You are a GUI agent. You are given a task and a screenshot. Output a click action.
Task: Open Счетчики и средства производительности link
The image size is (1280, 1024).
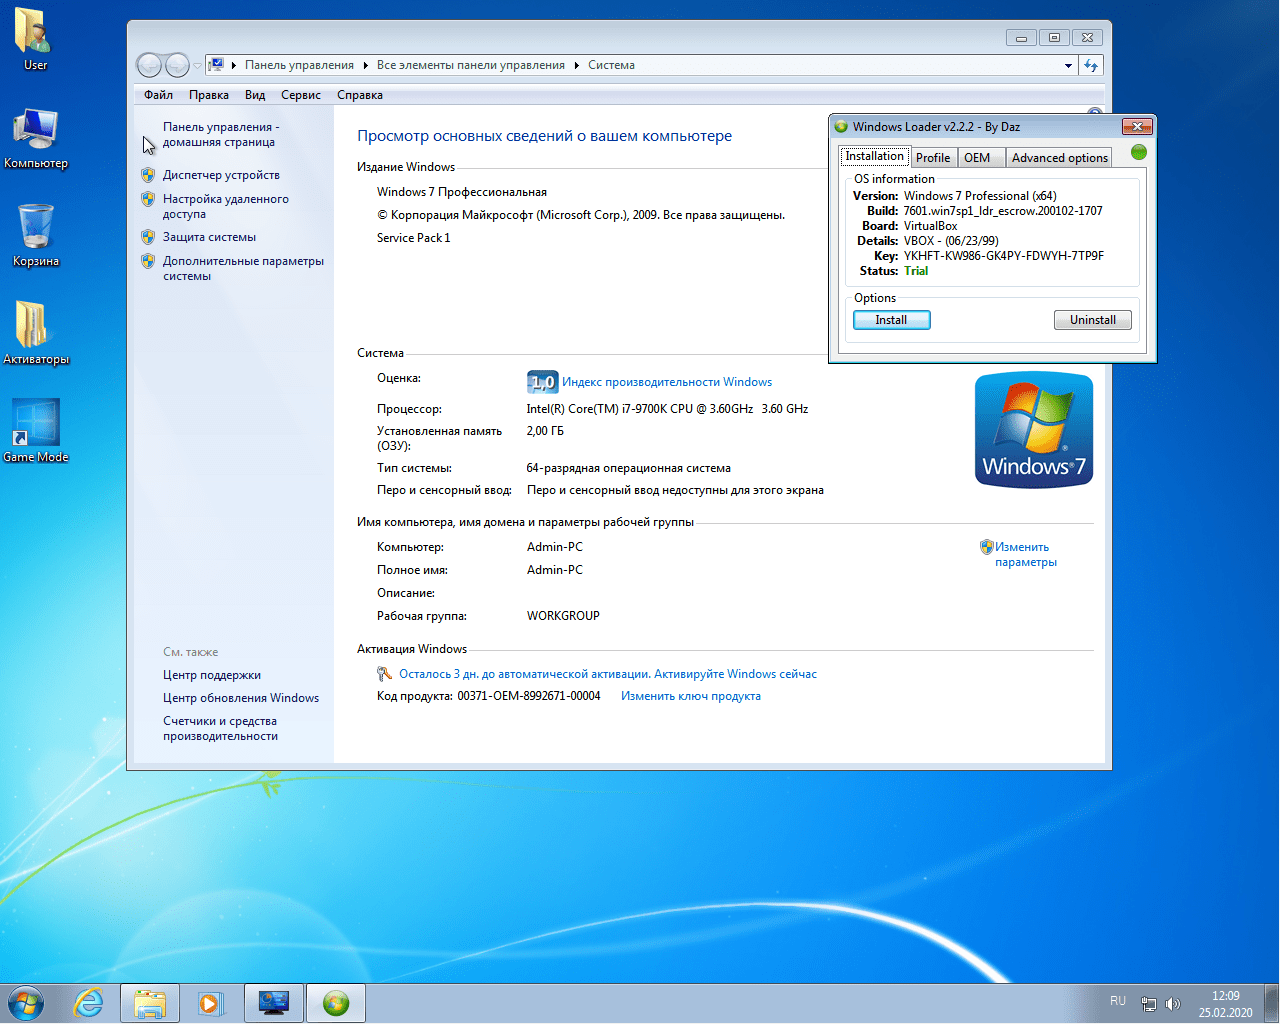pyautogui.click(x=221, y=728)
